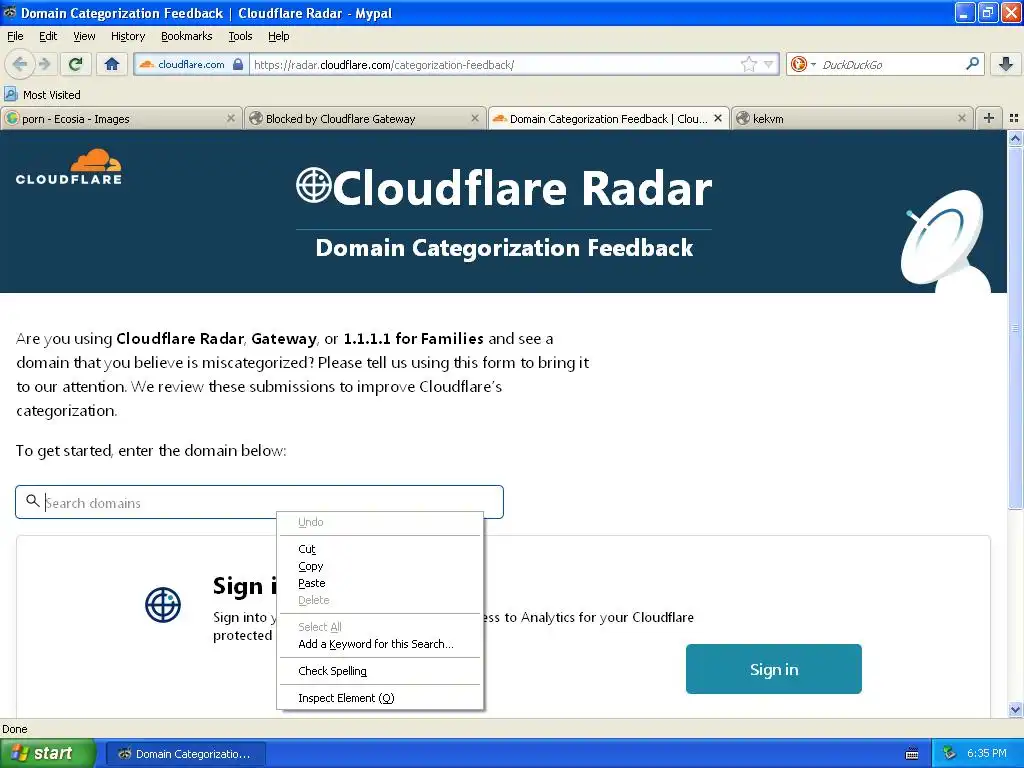Click the Forward navigation arrow

pyautogui.click(x=44, y=64)
